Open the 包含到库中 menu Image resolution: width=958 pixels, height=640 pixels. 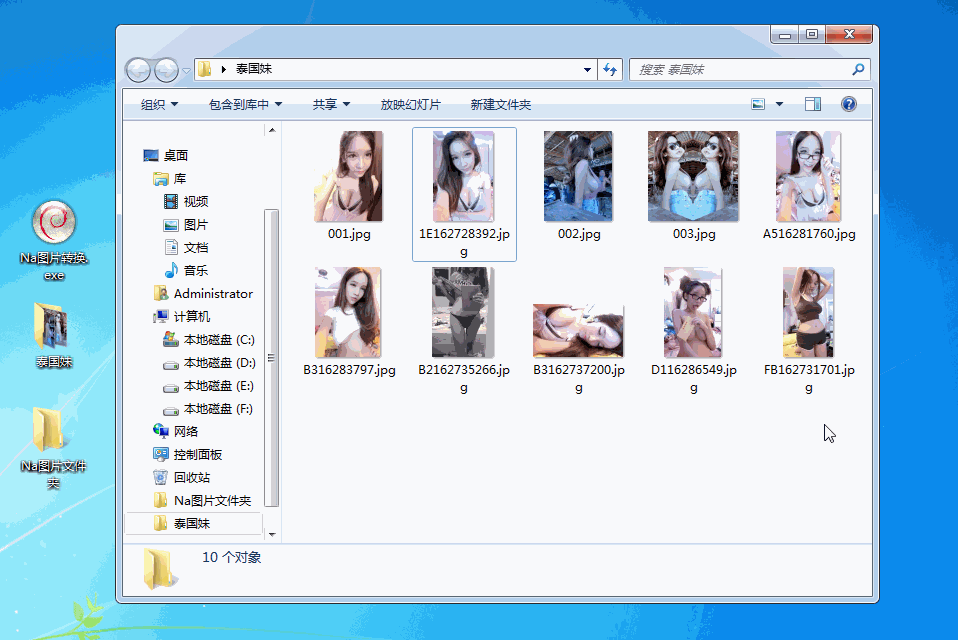(245, 104)
